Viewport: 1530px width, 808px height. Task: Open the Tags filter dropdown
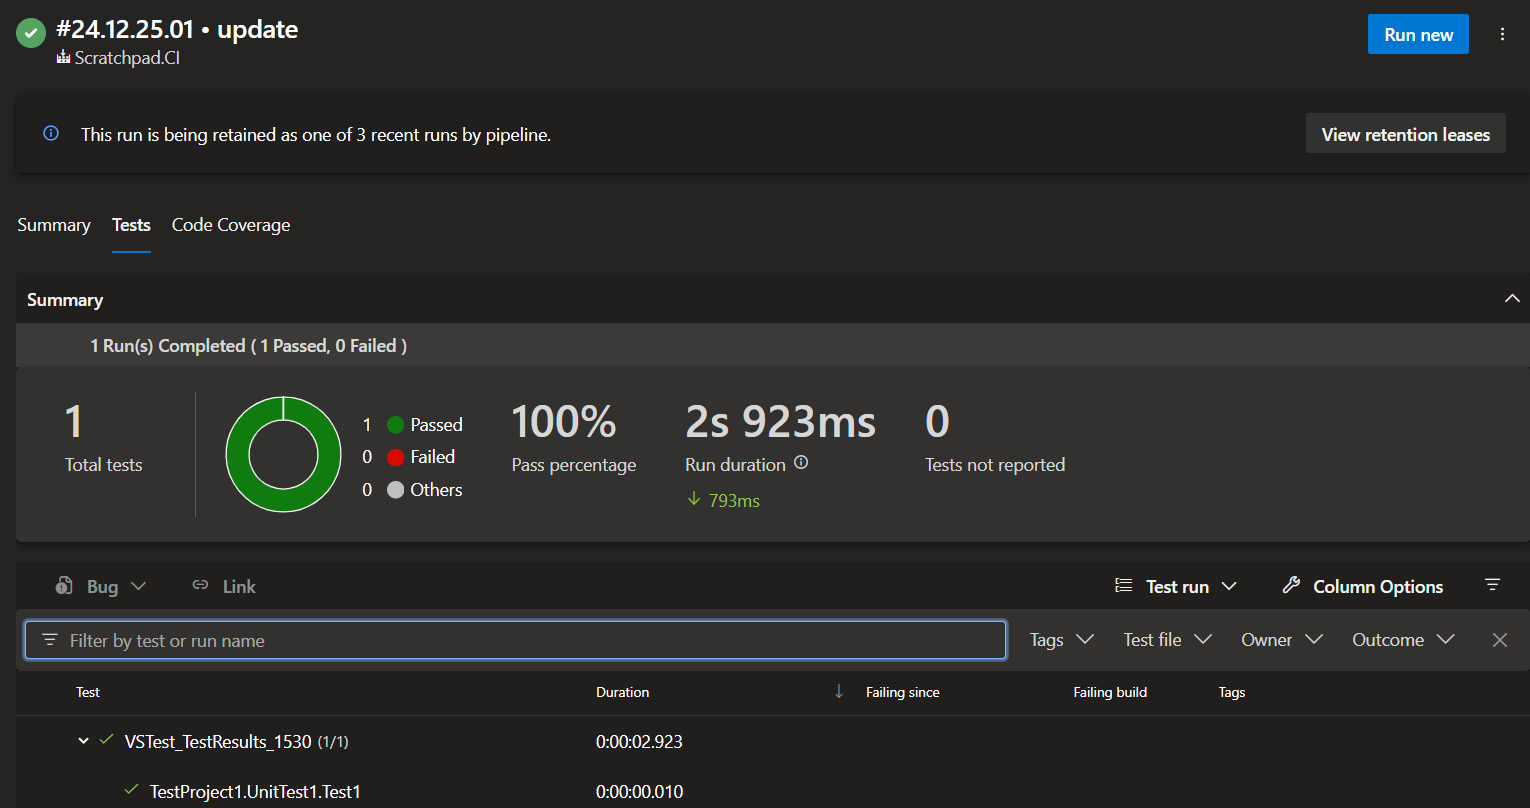coord(1062,640)
